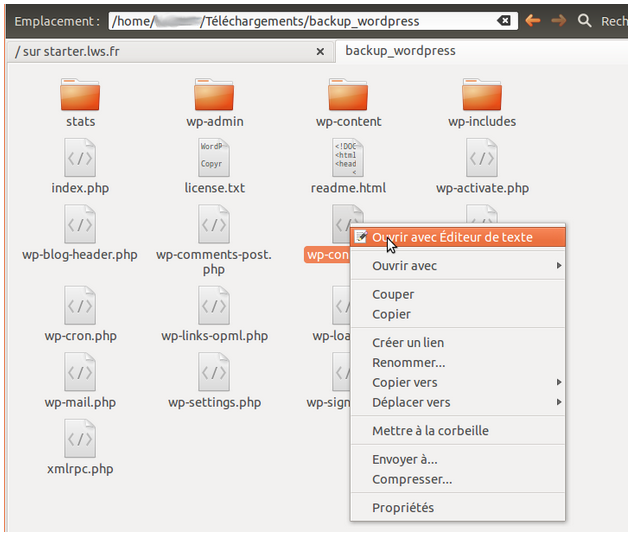Click the wp-comments-post.php file name

[214, 262]
